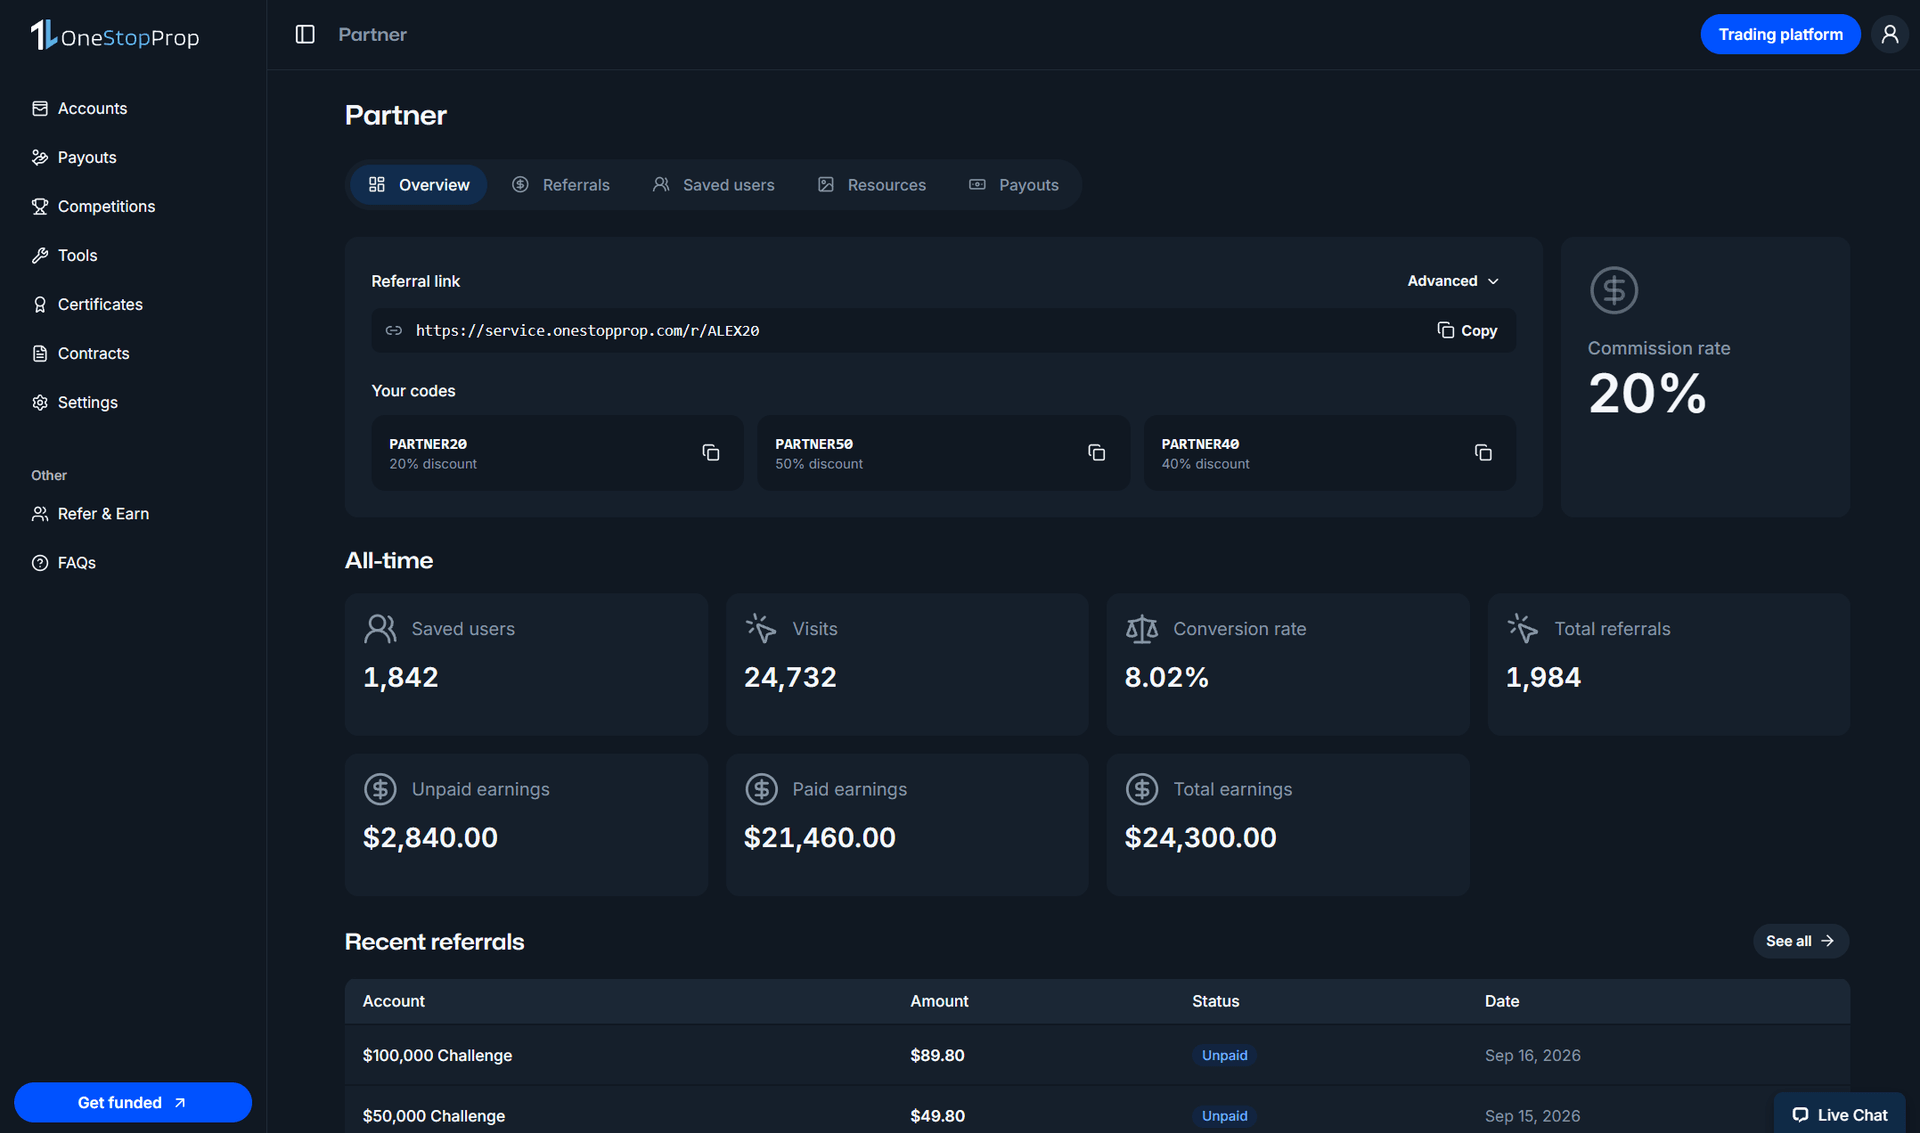Click the $49.80 amount cell
Screen dimensions: 1920x1133
point(937,1116)
